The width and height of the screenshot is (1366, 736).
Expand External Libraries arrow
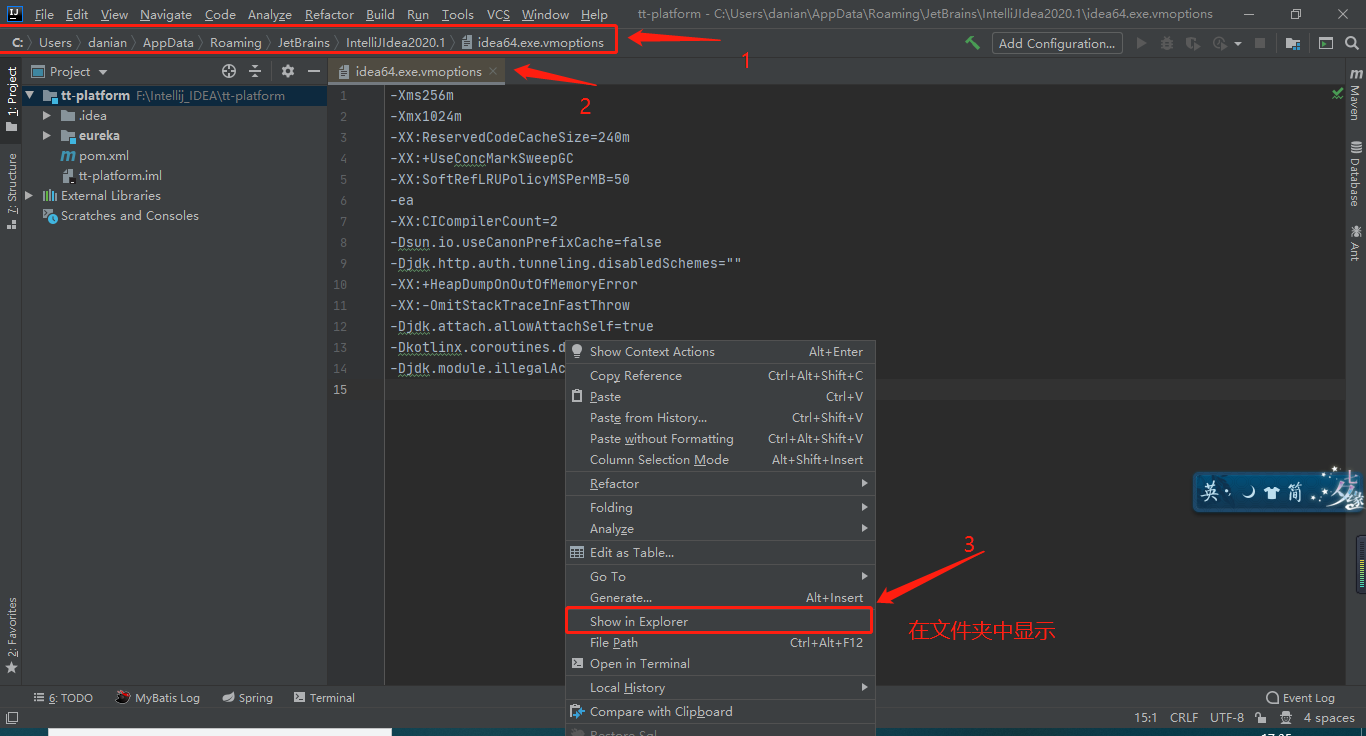click(x=30, y=196)
